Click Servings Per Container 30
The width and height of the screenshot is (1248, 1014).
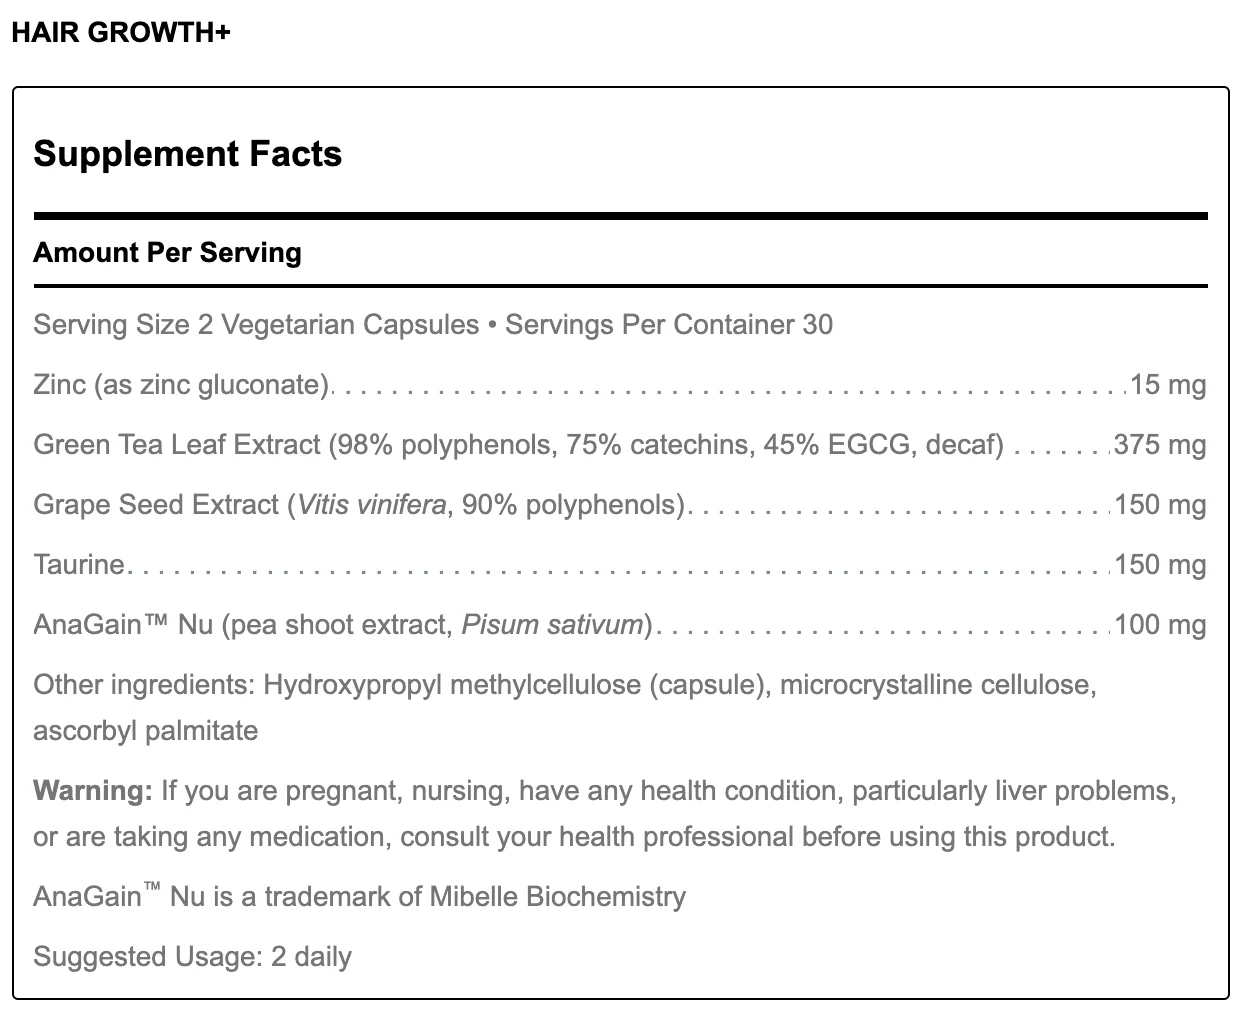click(x=669, y=325)
